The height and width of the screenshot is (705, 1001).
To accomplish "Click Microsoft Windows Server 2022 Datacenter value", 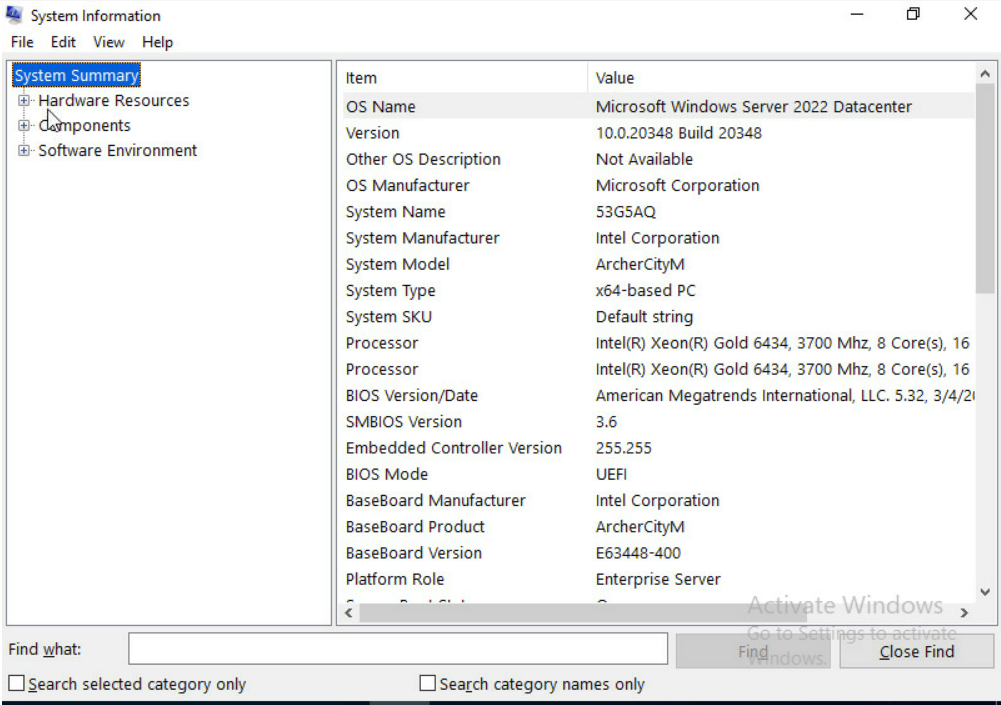I will [x=754, y=107].
